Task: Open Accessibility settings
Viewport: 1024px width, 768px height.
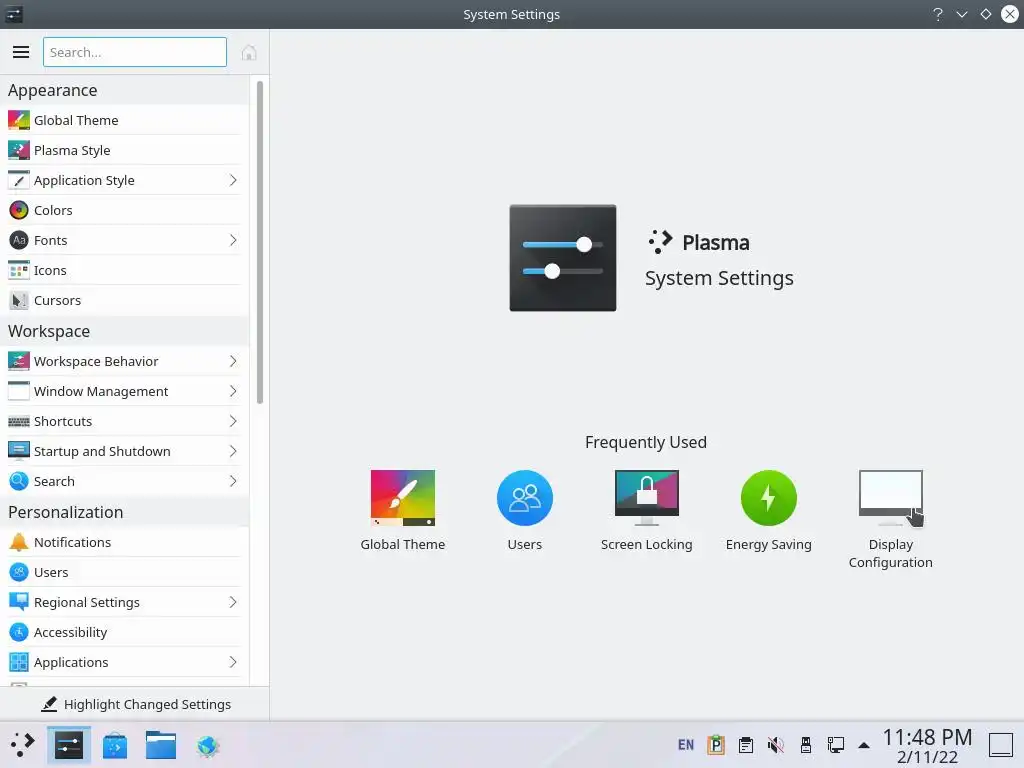Action: tap(124, 632)
